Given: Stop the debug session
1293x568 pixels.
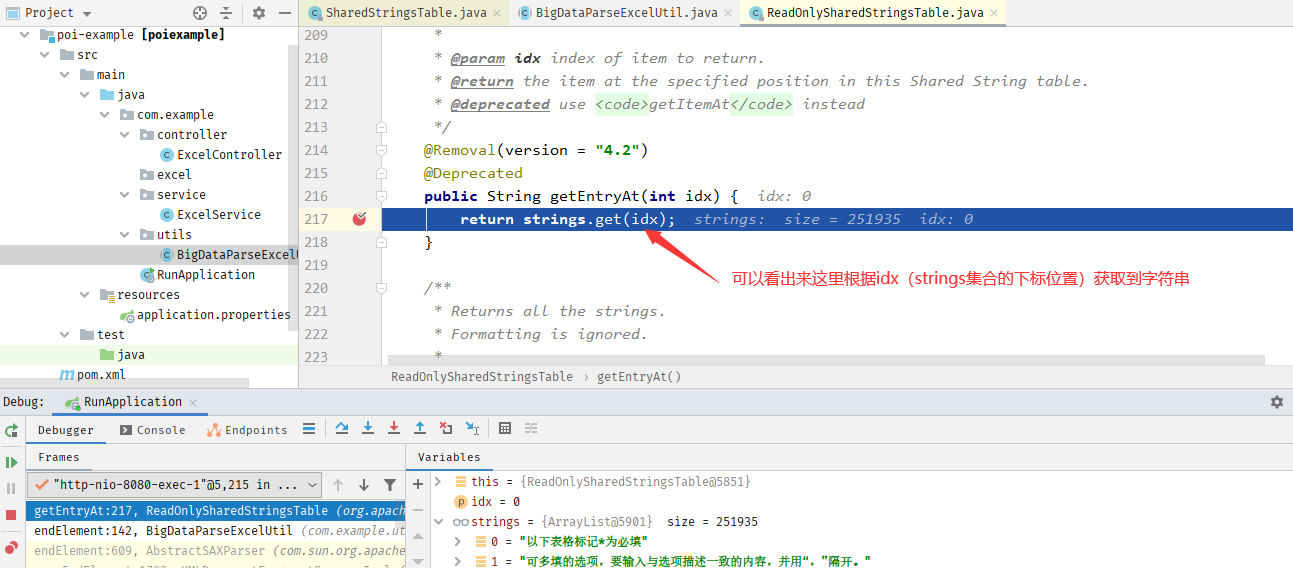Looking at the screenshot, I should click(x=11, y=515).
